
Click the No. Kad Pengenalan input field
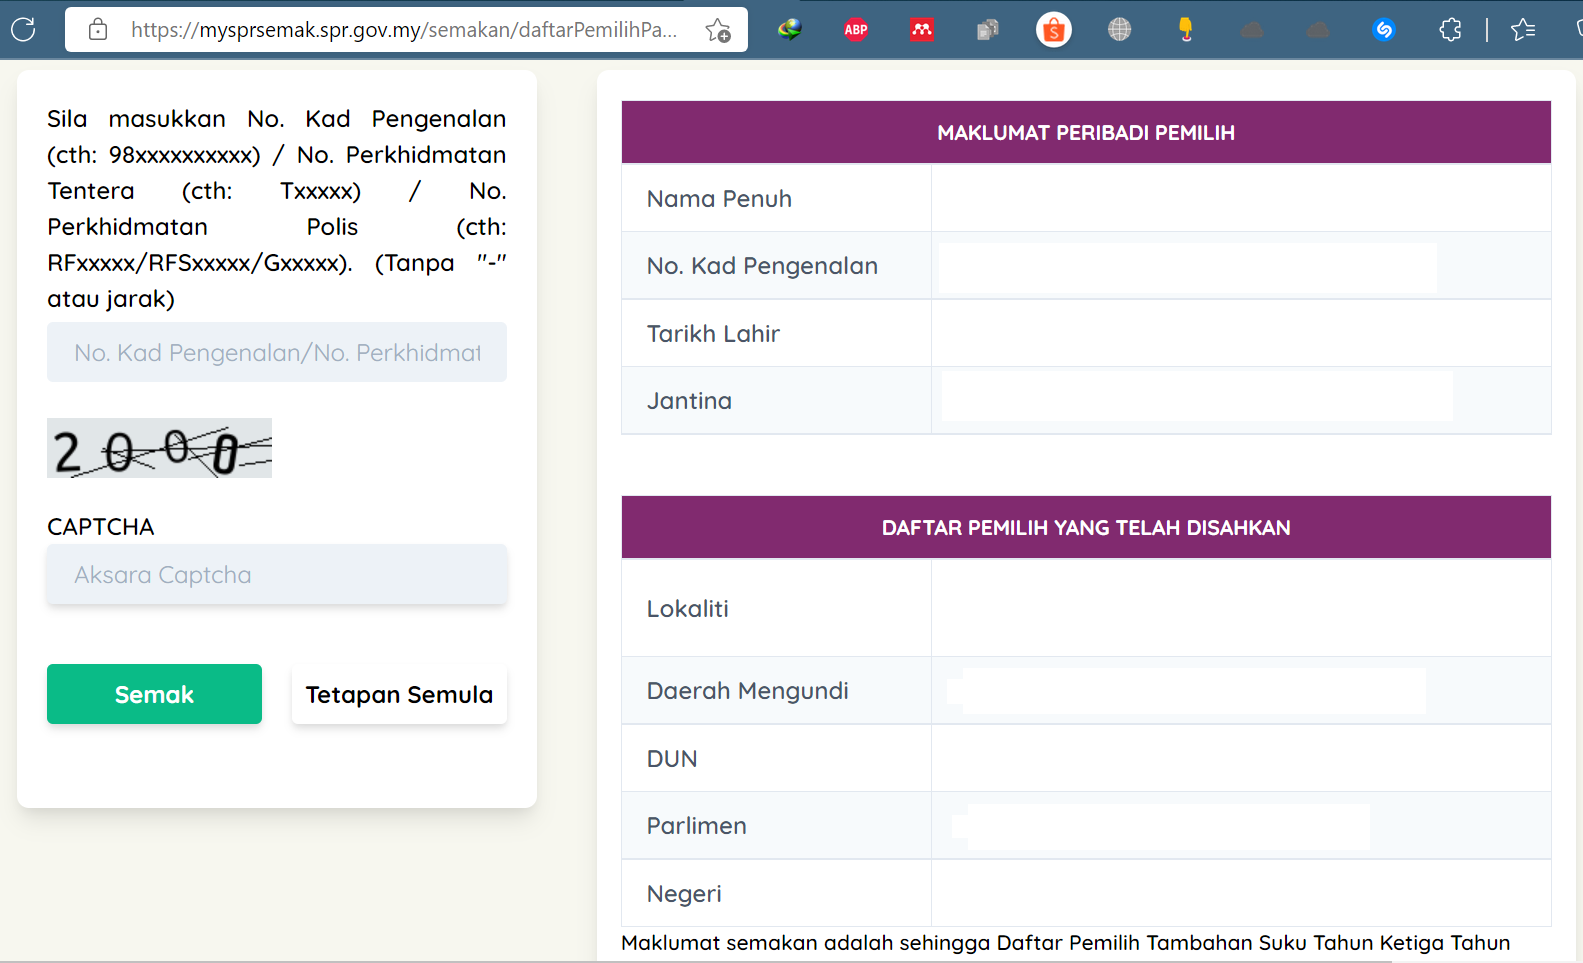[x=277, y=352]
